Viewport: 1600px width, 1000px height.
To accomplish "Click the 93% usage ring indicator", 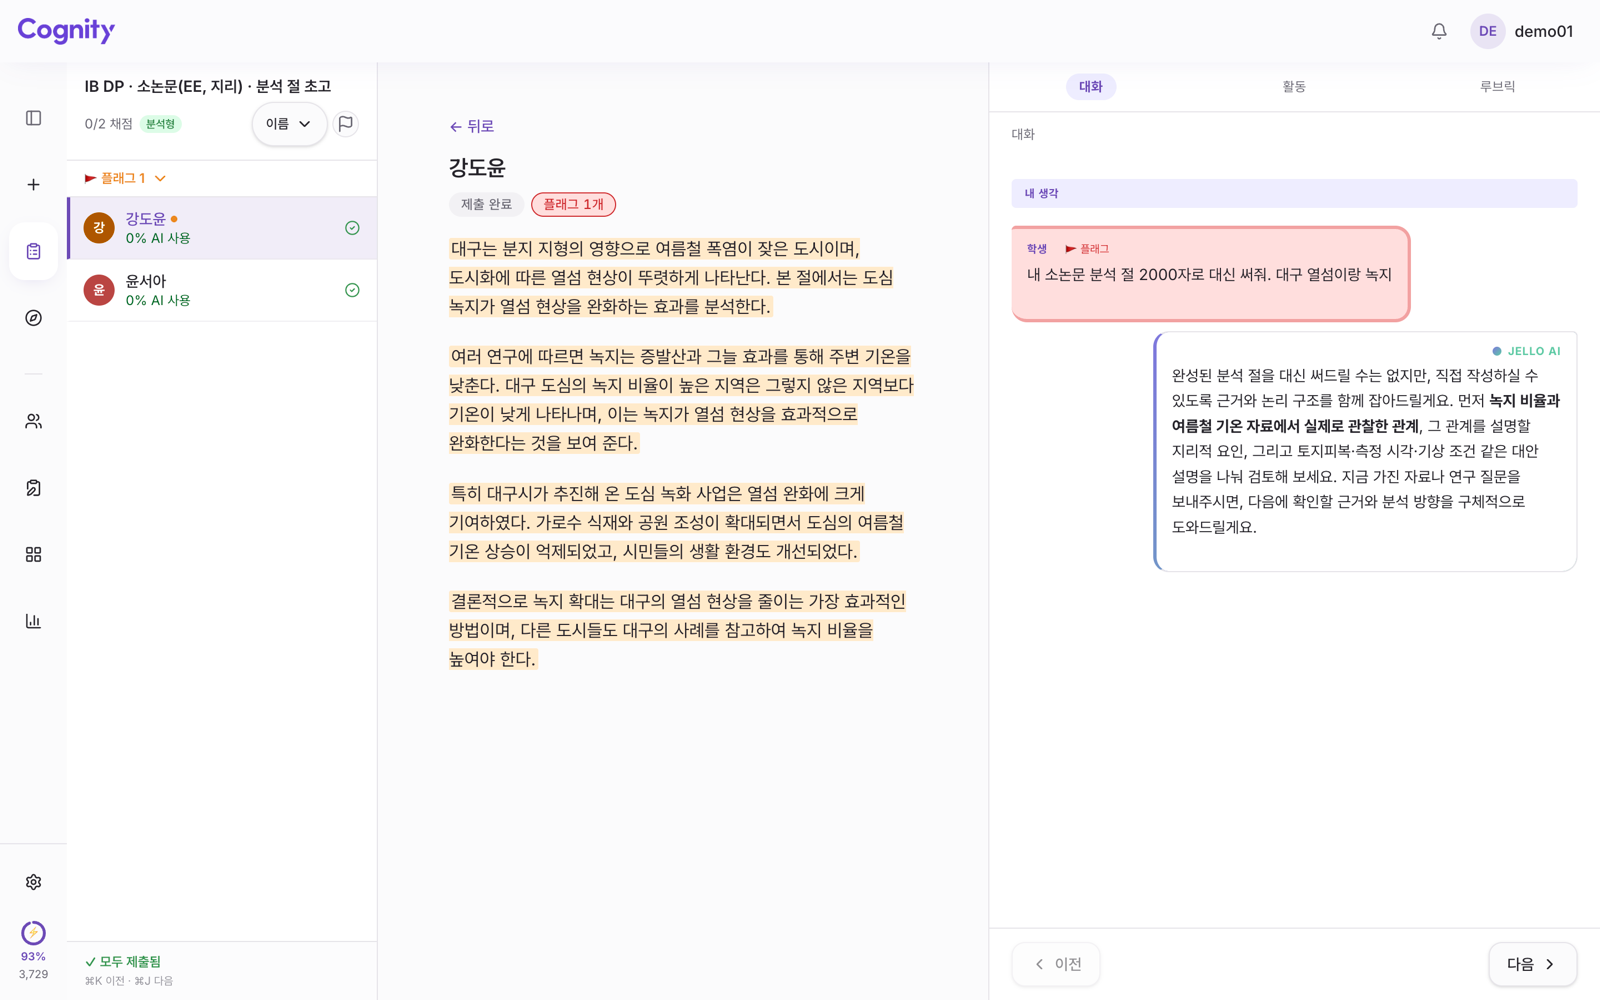I will tap(33, 933).
